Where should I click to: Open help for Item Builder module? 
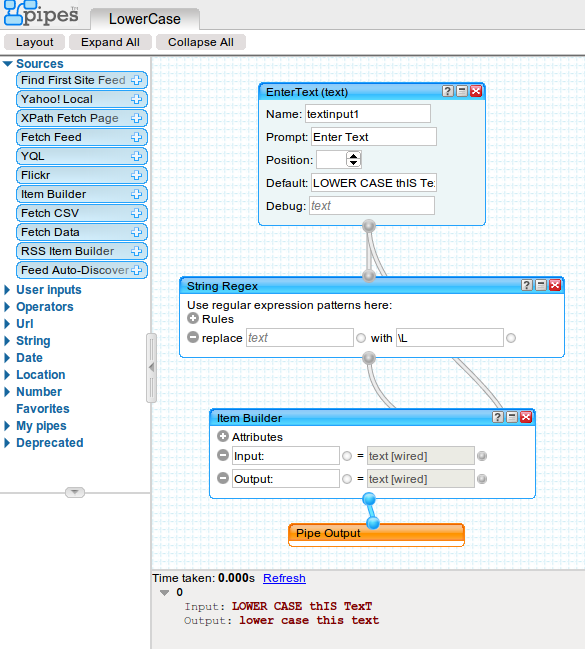(498, 417)
